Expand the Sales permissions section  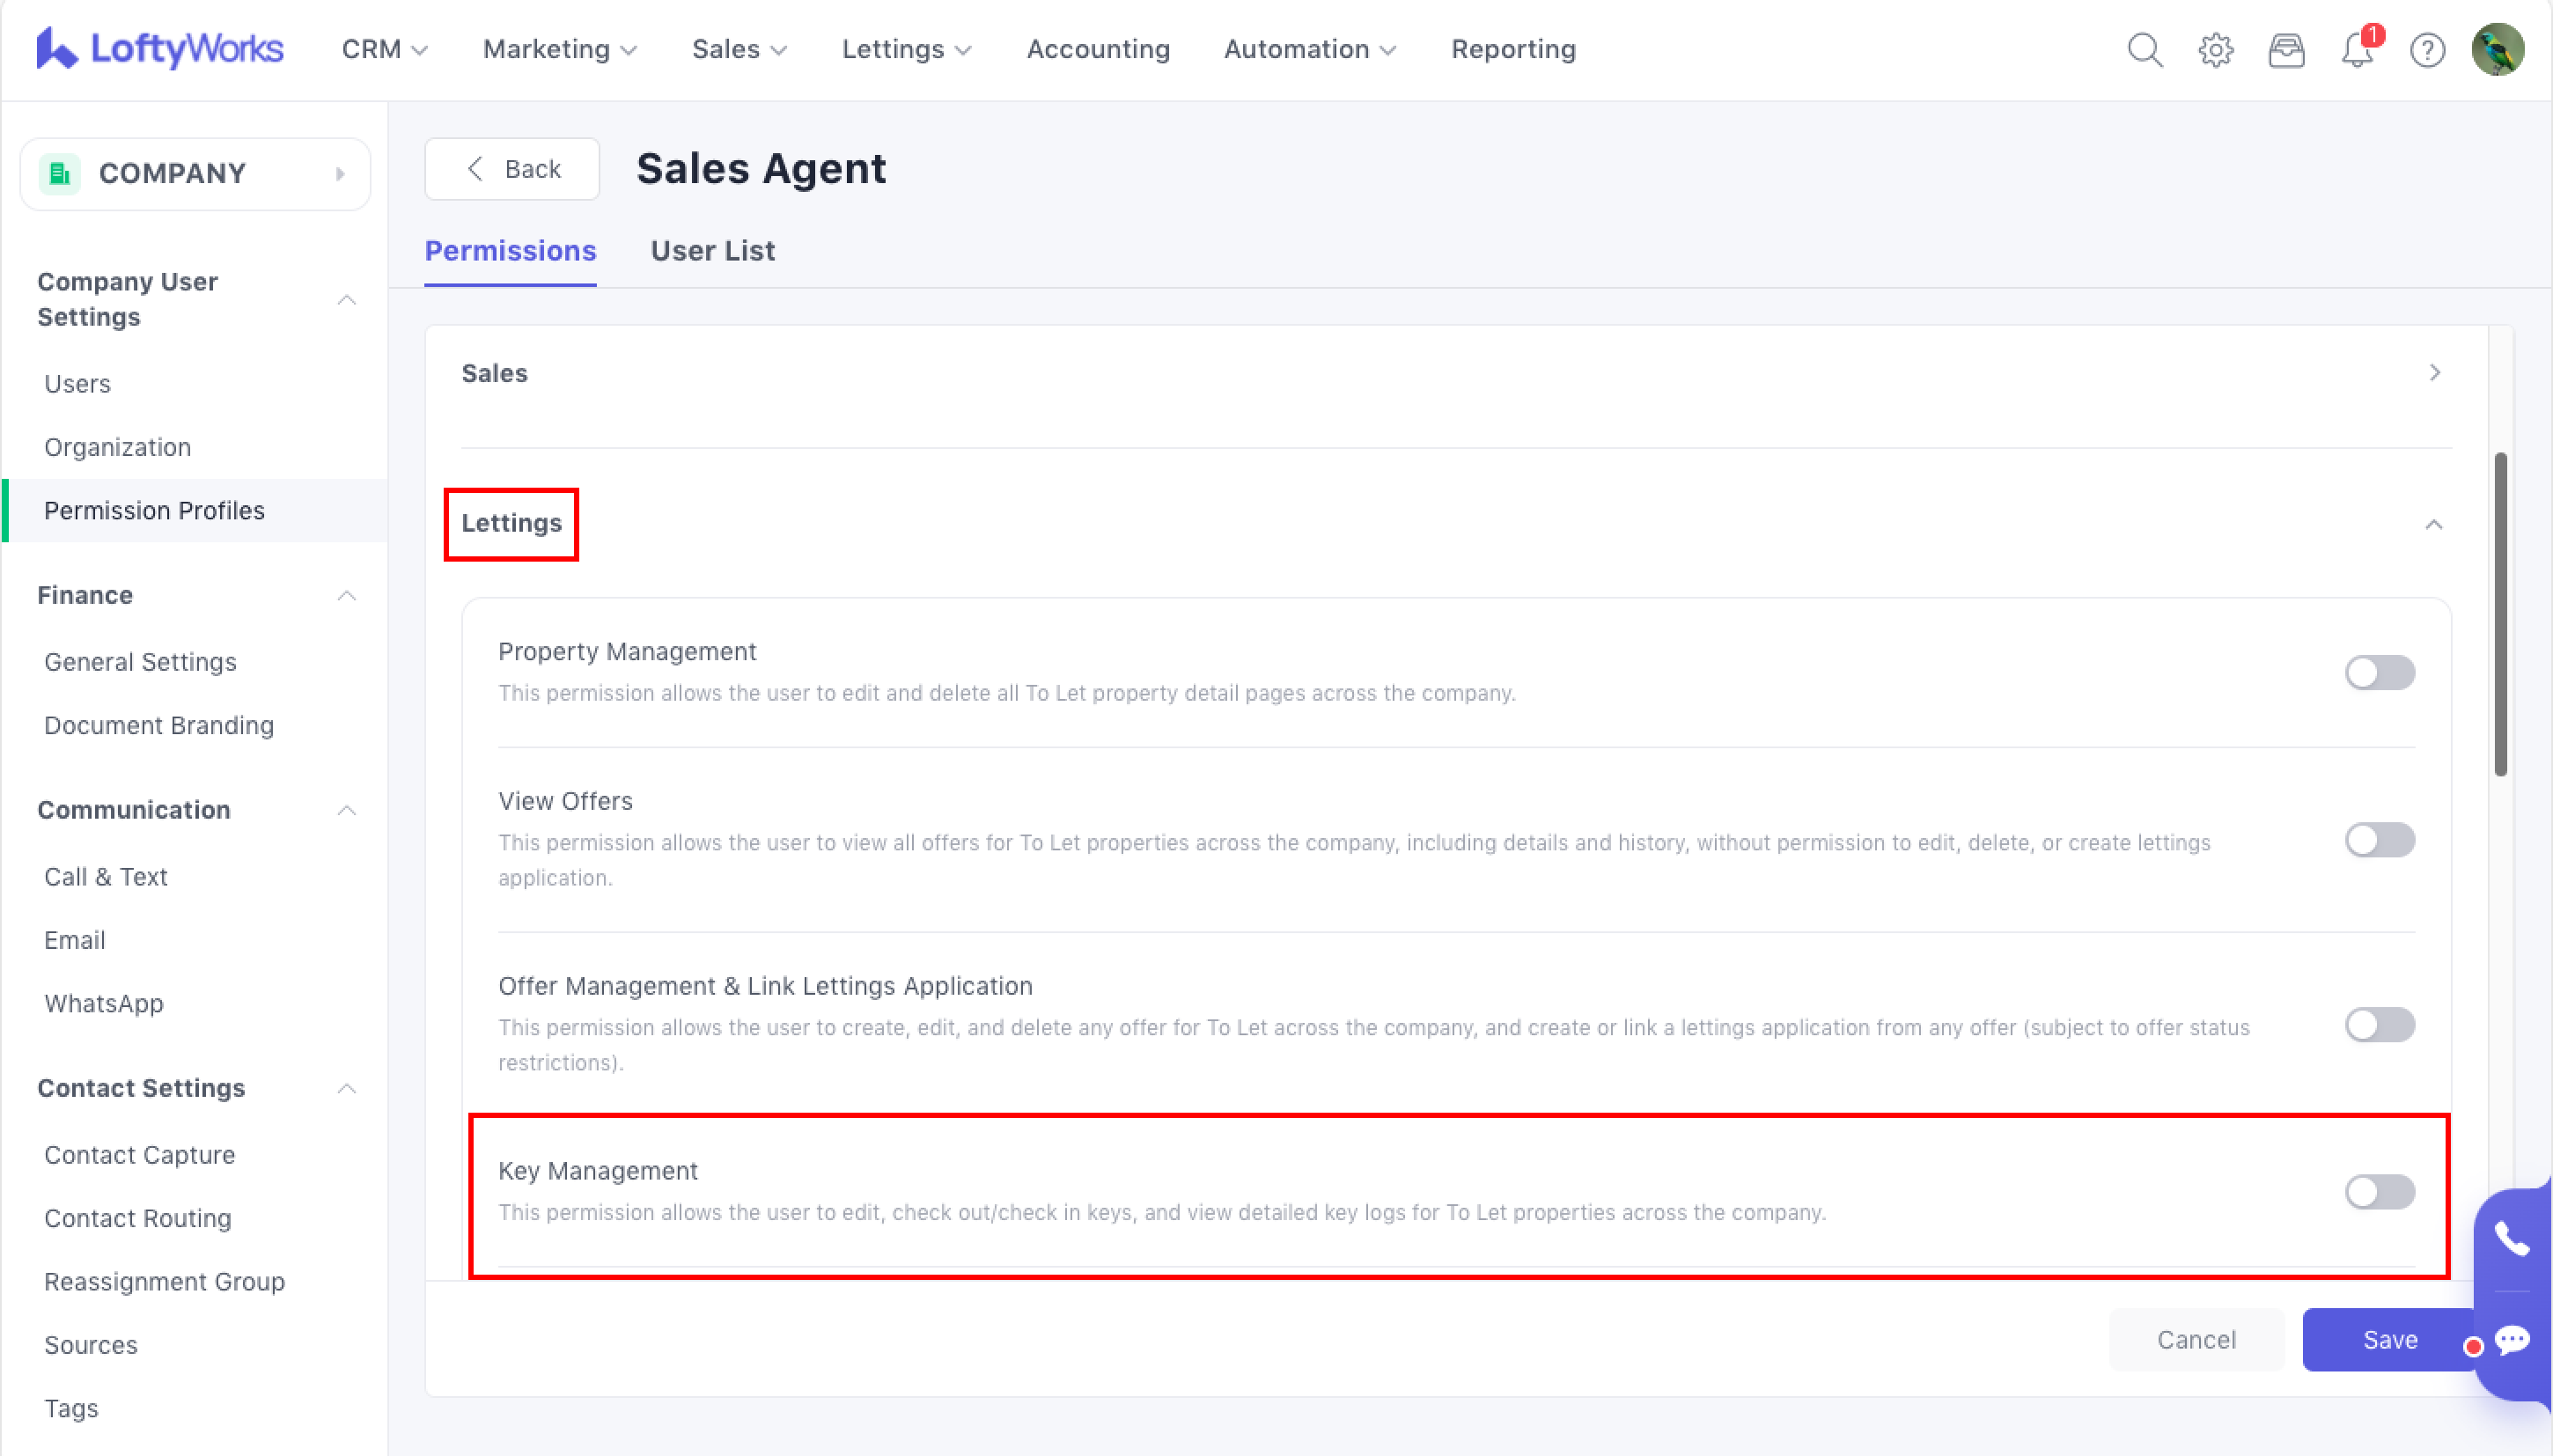tap(2434, 373)
